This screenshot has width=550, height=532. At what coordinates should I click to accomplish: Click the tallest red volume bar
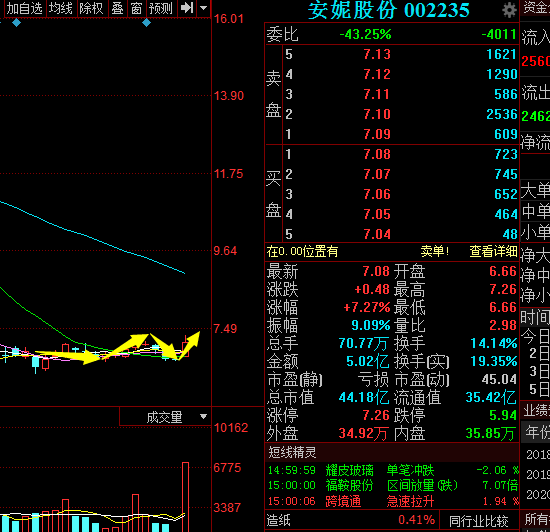click(x=185, y=497)
